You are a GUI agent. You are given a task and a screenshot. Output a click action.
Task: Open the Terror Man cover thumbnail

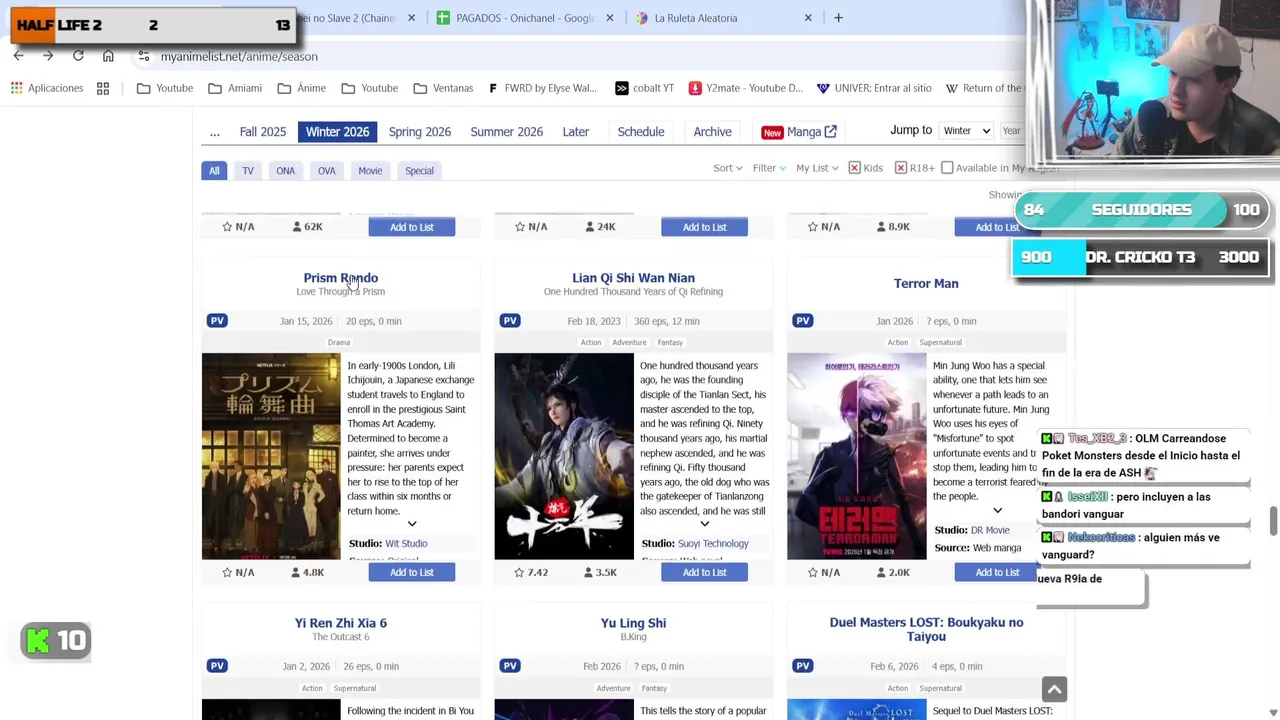point(857,456)
